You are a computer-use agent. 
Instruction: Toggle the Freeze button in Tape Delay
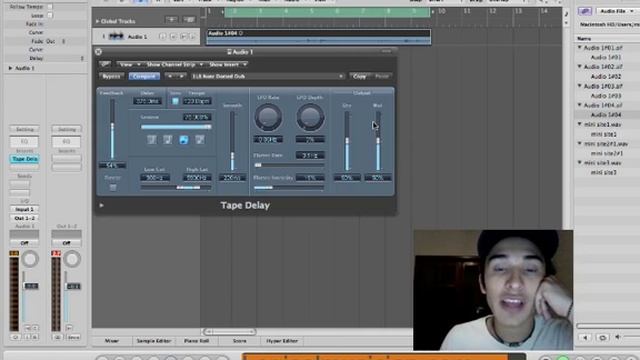coord(113,187)
